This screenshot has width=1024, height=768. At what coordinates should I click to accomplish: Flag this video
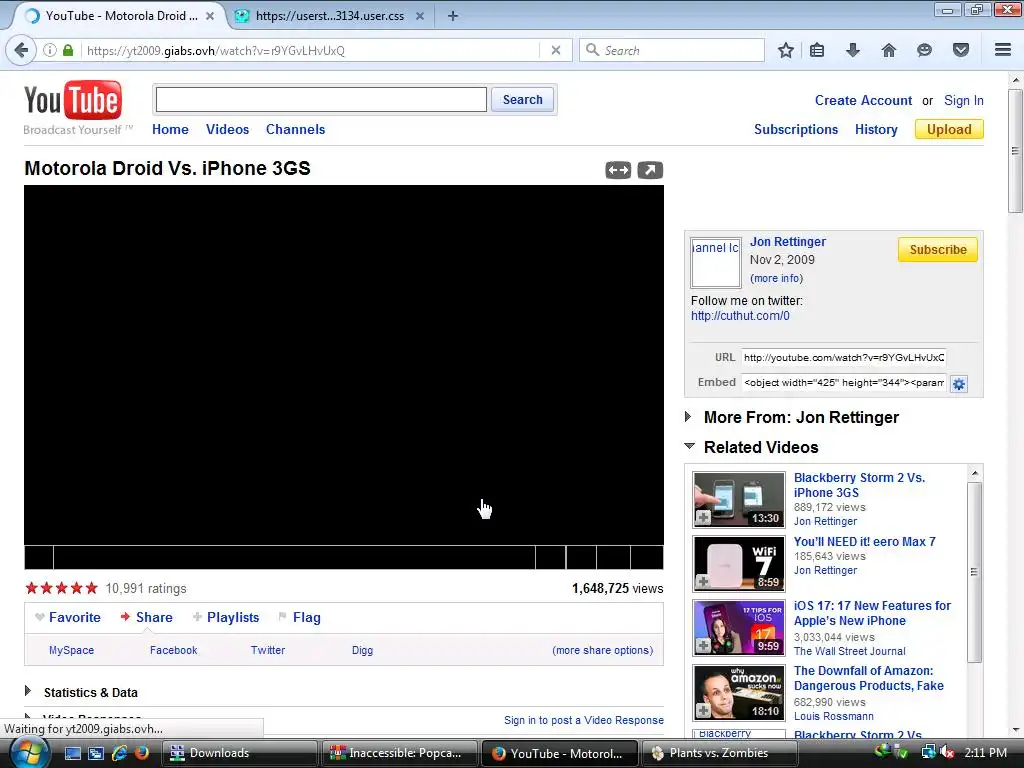[306, 618]
